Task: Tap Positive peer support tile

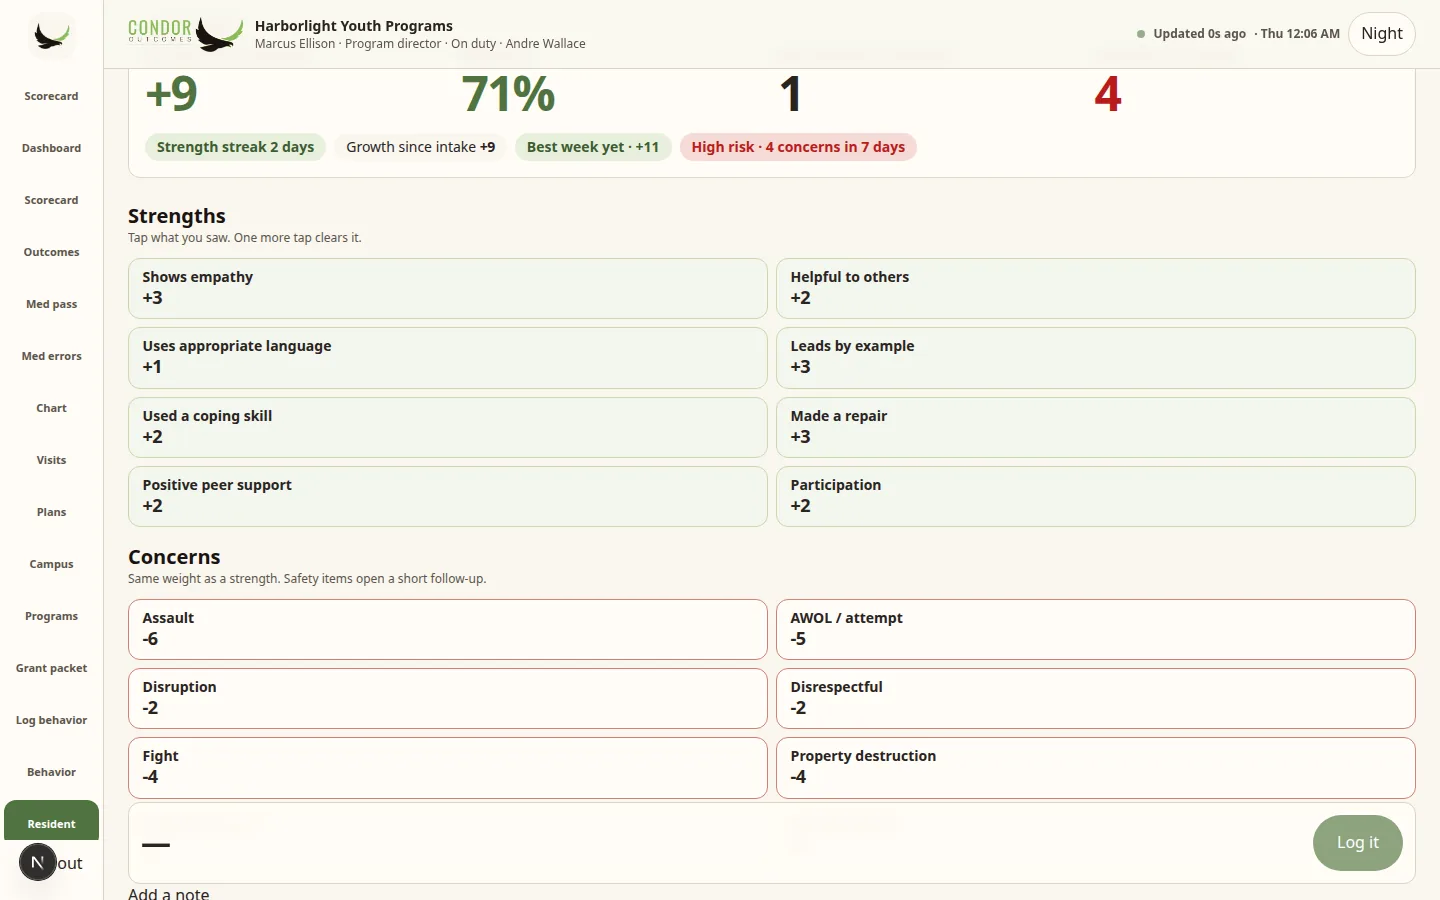Action: pos(447,496)
